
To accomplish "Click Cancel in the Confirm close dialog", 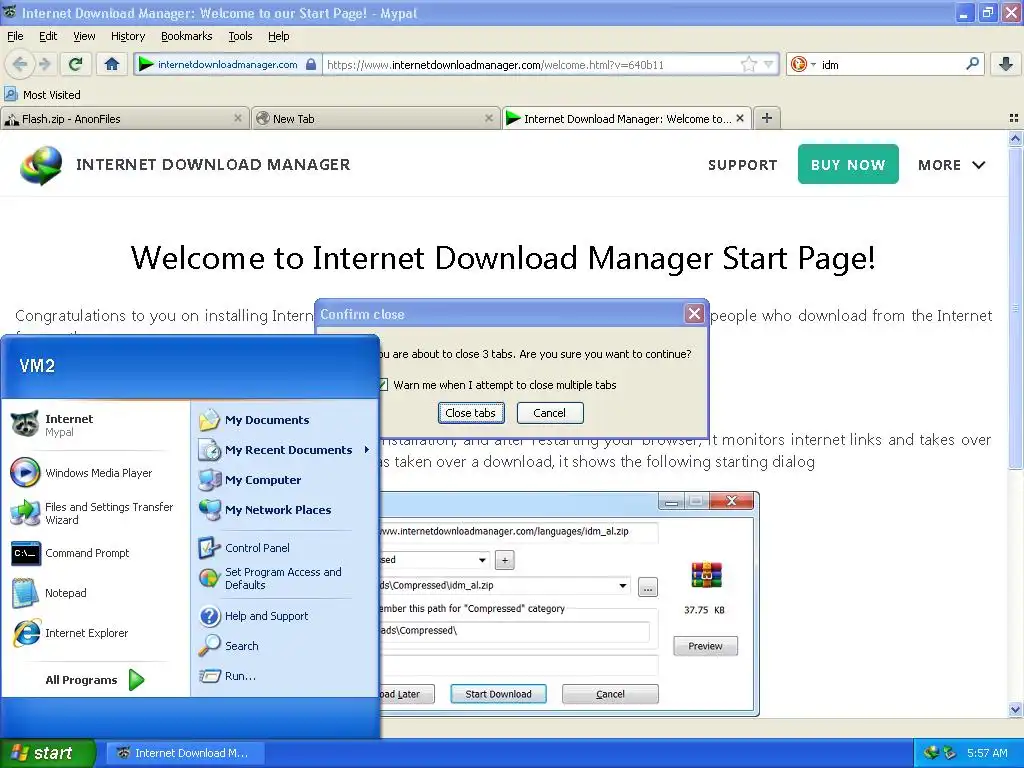I will coord(549,413).
